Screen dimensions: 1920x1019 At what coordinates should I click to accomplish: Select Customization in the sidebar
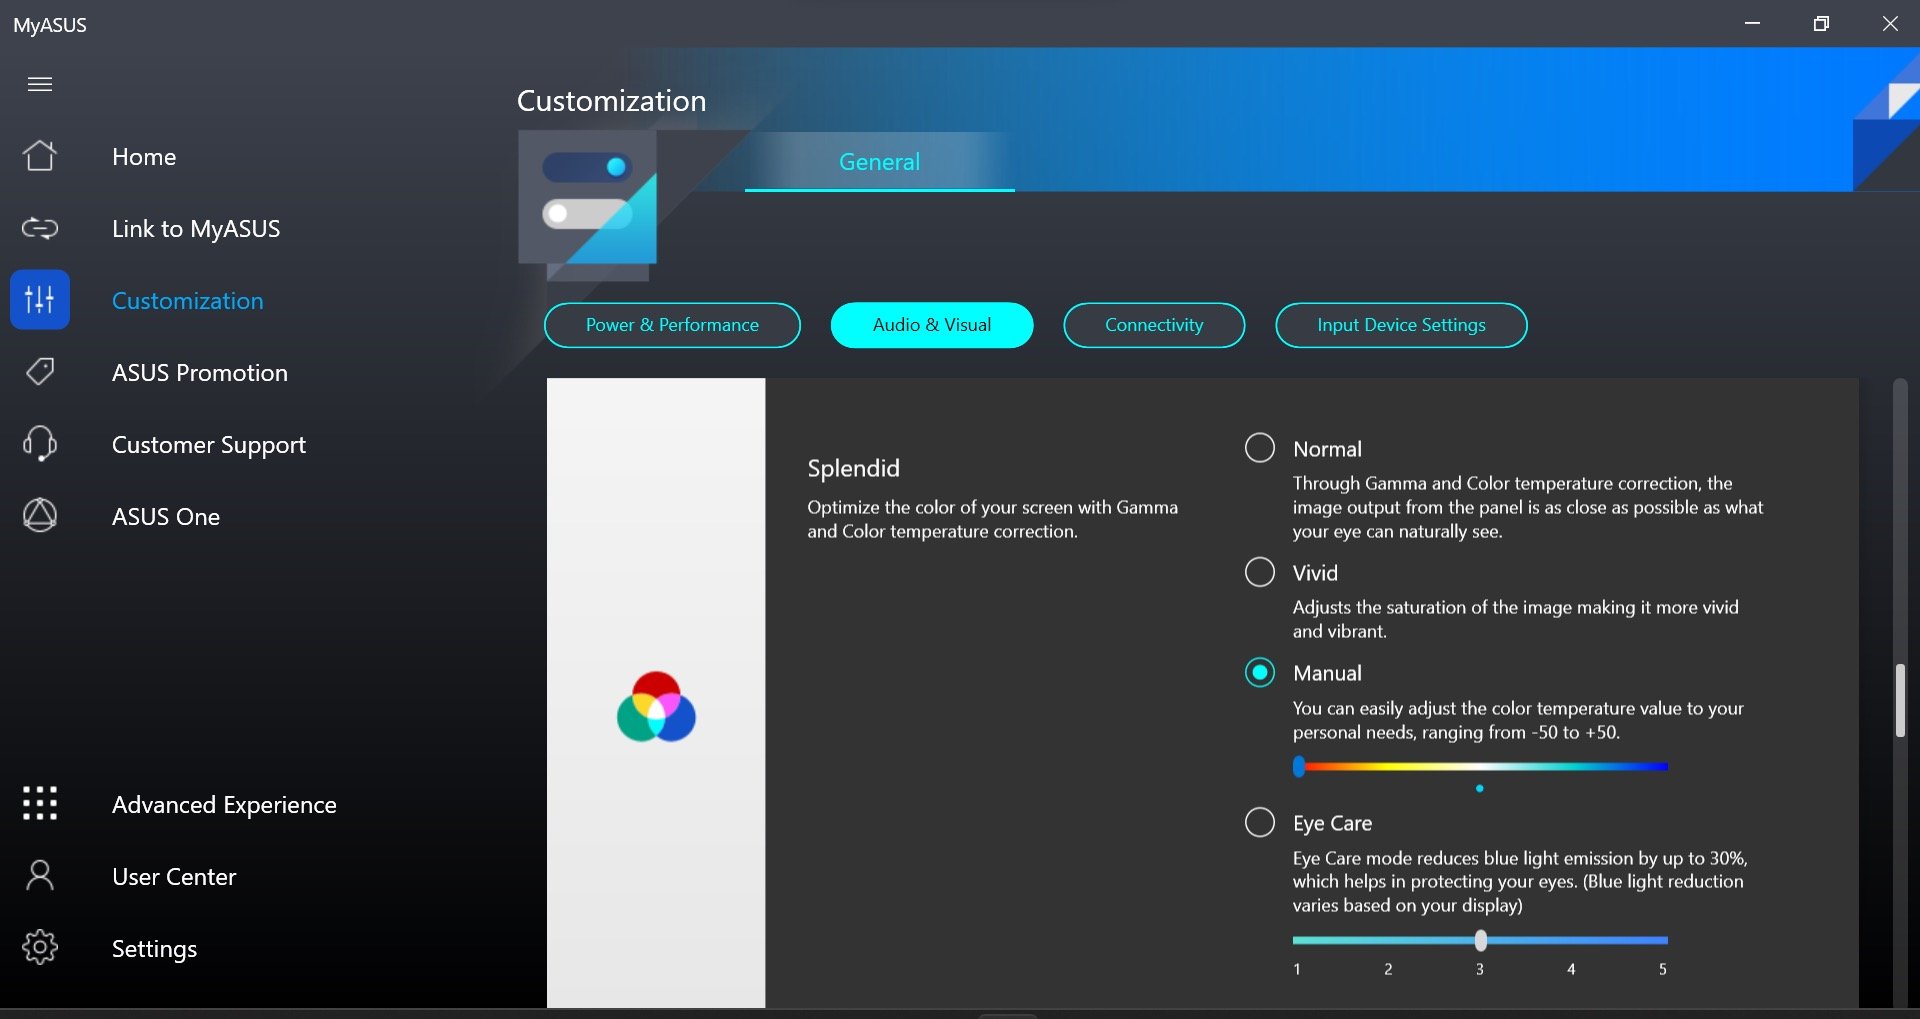[x=188, y=301]
